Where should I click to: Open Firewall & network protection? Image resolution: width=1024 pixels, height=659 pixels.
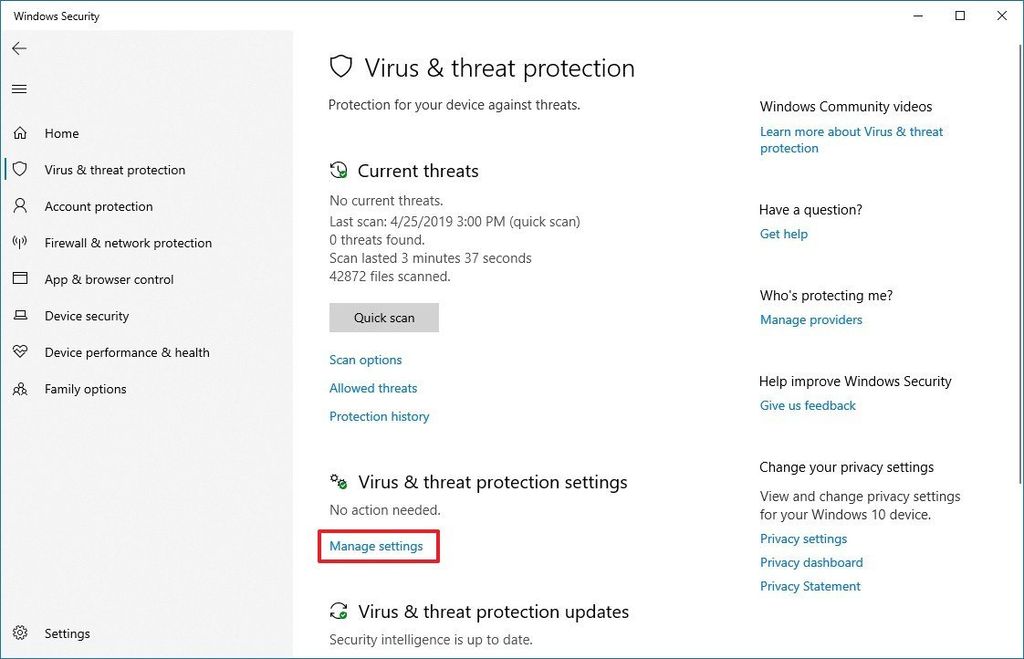click(x=128, y=243)
